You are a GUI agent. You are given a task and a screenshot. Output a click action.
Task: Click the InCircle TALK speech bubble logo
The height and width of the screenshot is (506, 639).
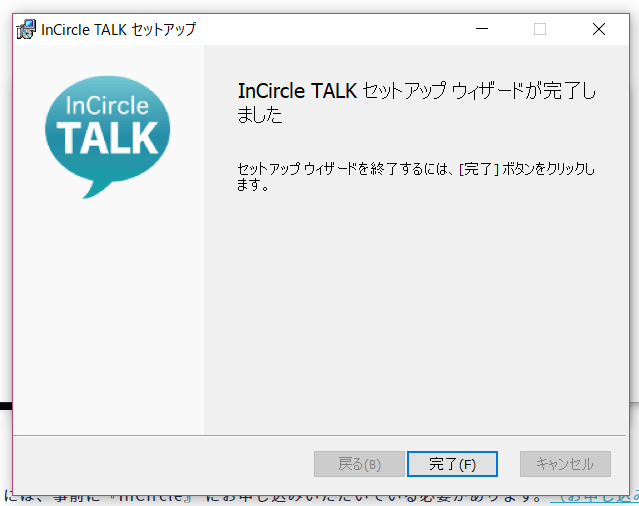tap(107, 136)
